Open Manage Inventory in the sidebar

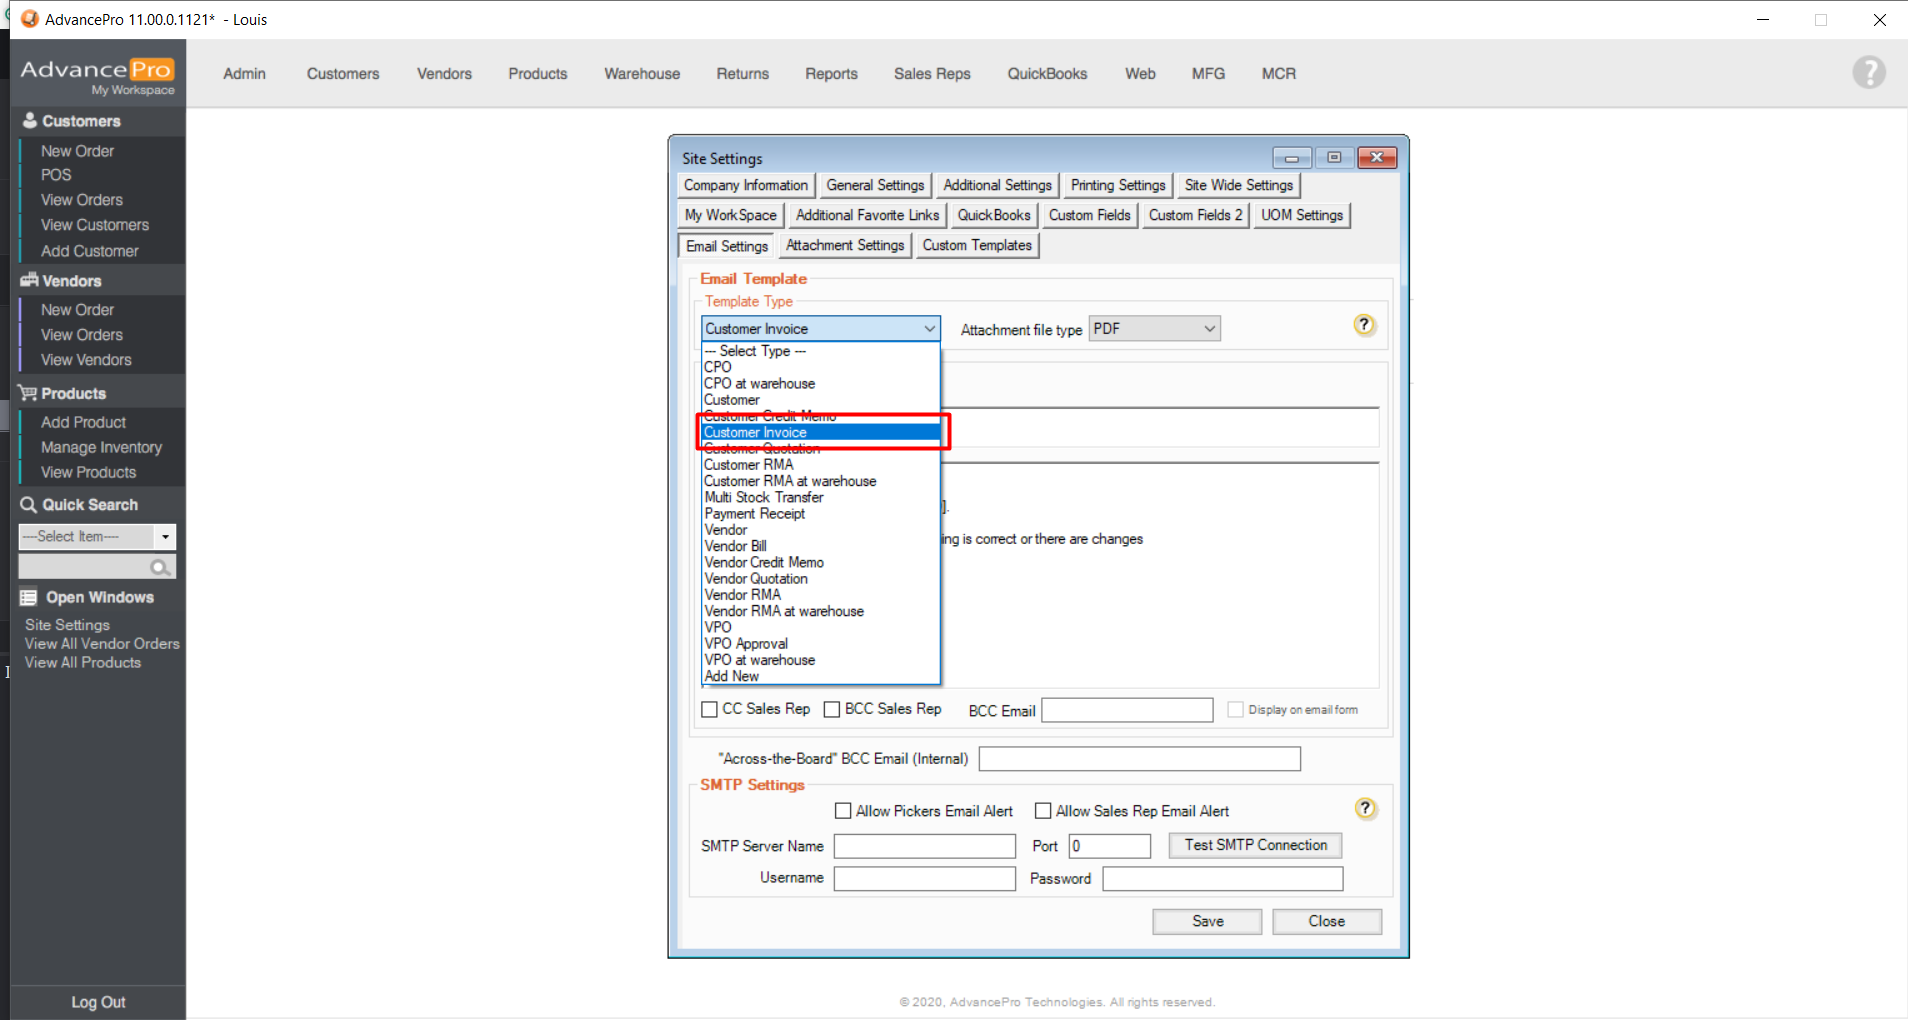point(101,447)
